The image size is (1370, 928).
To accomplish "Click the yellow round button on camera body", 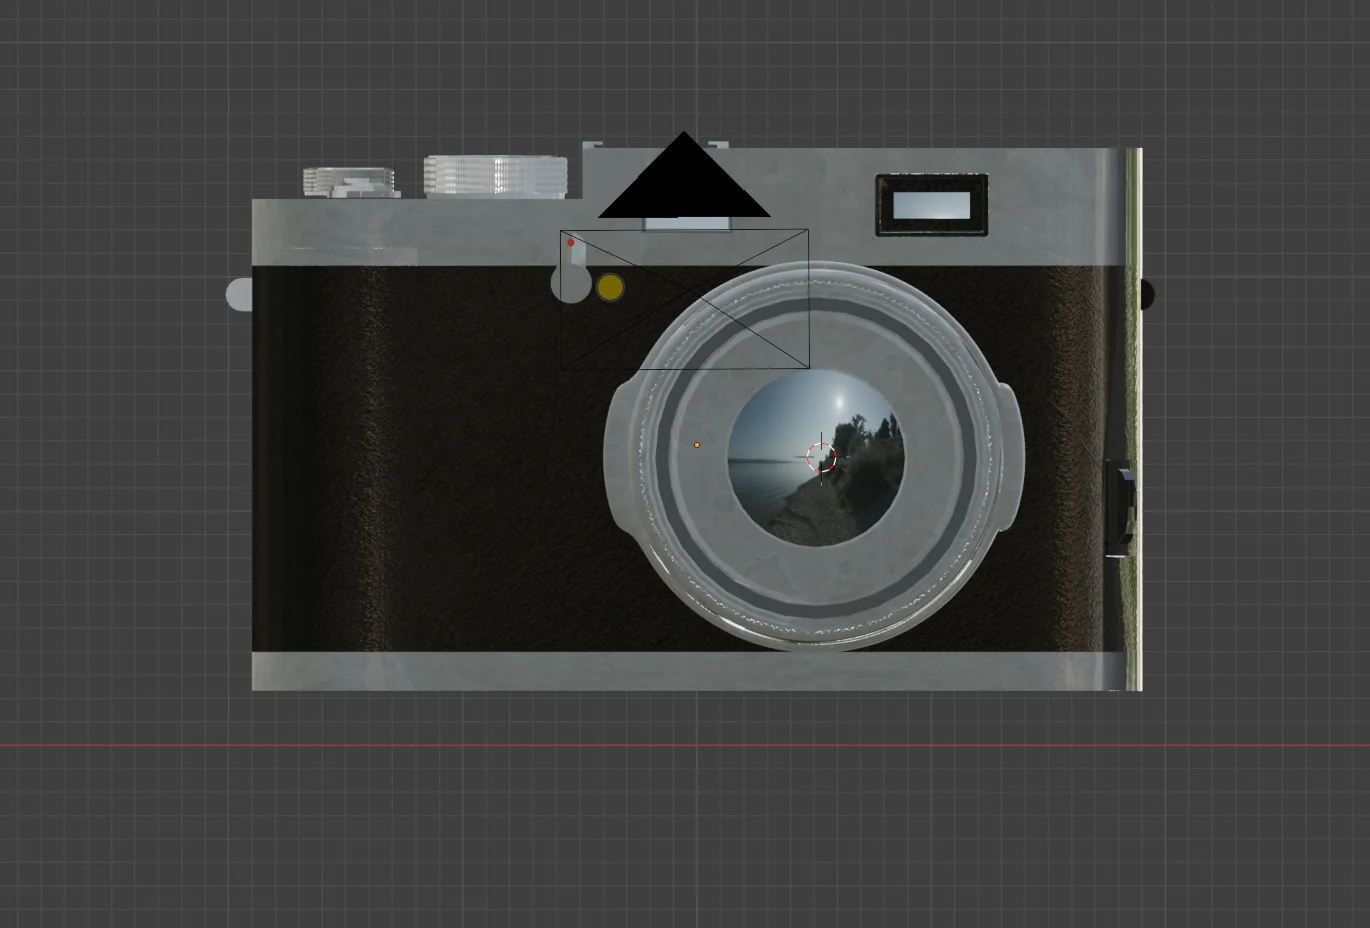I will [x=610, y=288].
